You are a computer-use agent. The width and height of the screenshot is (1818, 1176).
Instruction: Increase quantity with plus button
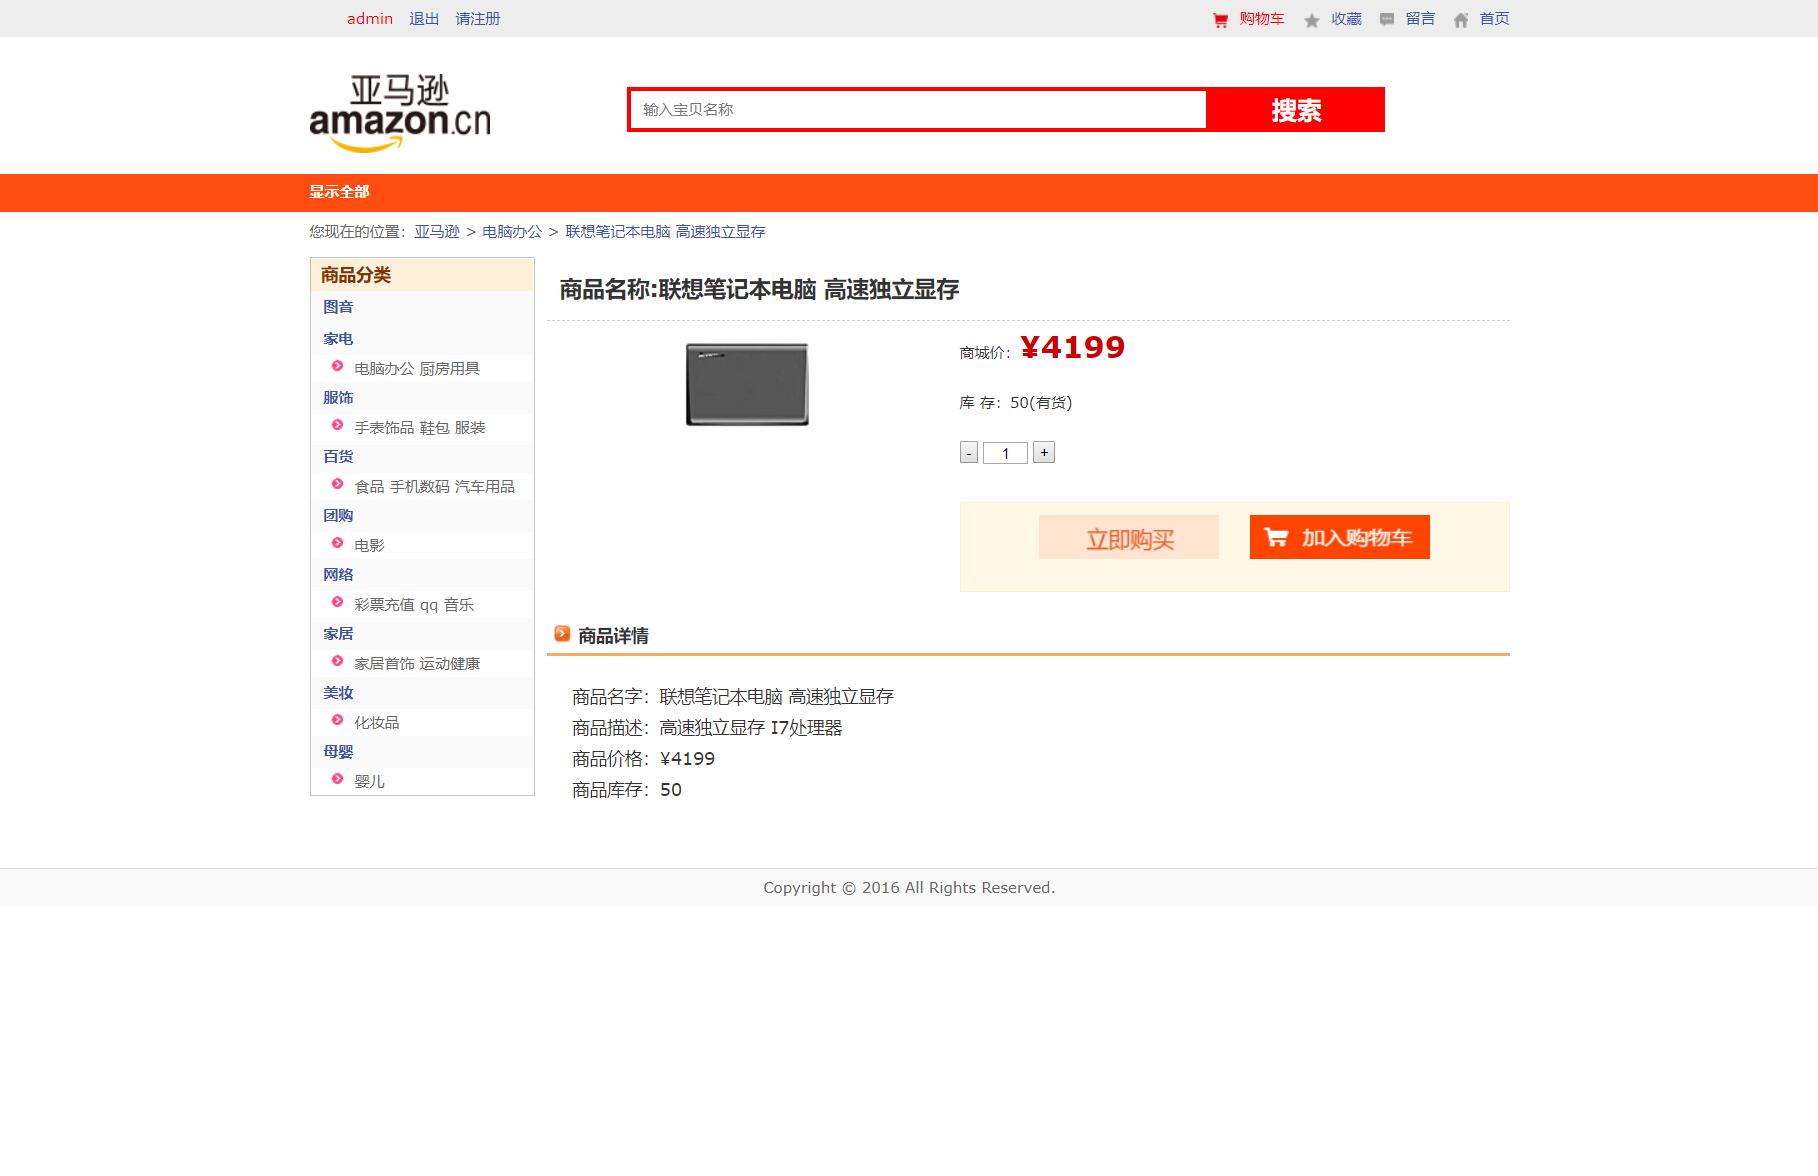pyautogui.click(x=1044, y=453)
